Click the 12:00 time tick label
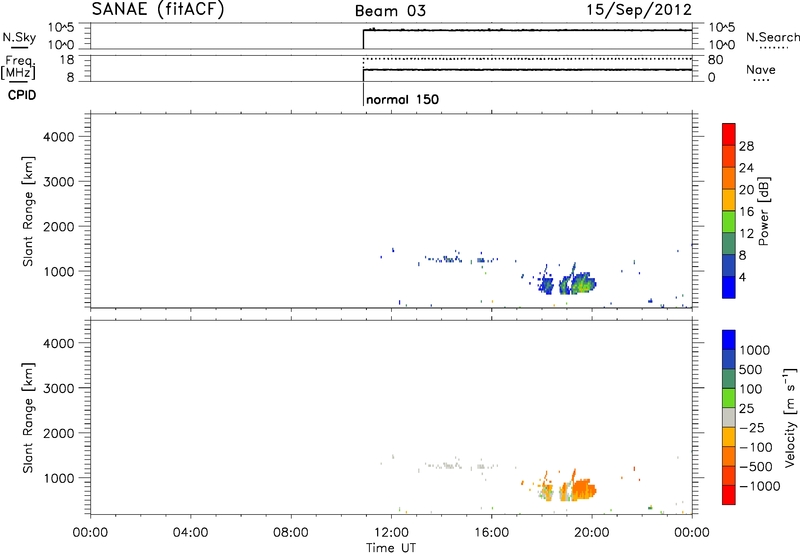Image resolution: width=800 pixels, height=554 pixels. point(391,533)
